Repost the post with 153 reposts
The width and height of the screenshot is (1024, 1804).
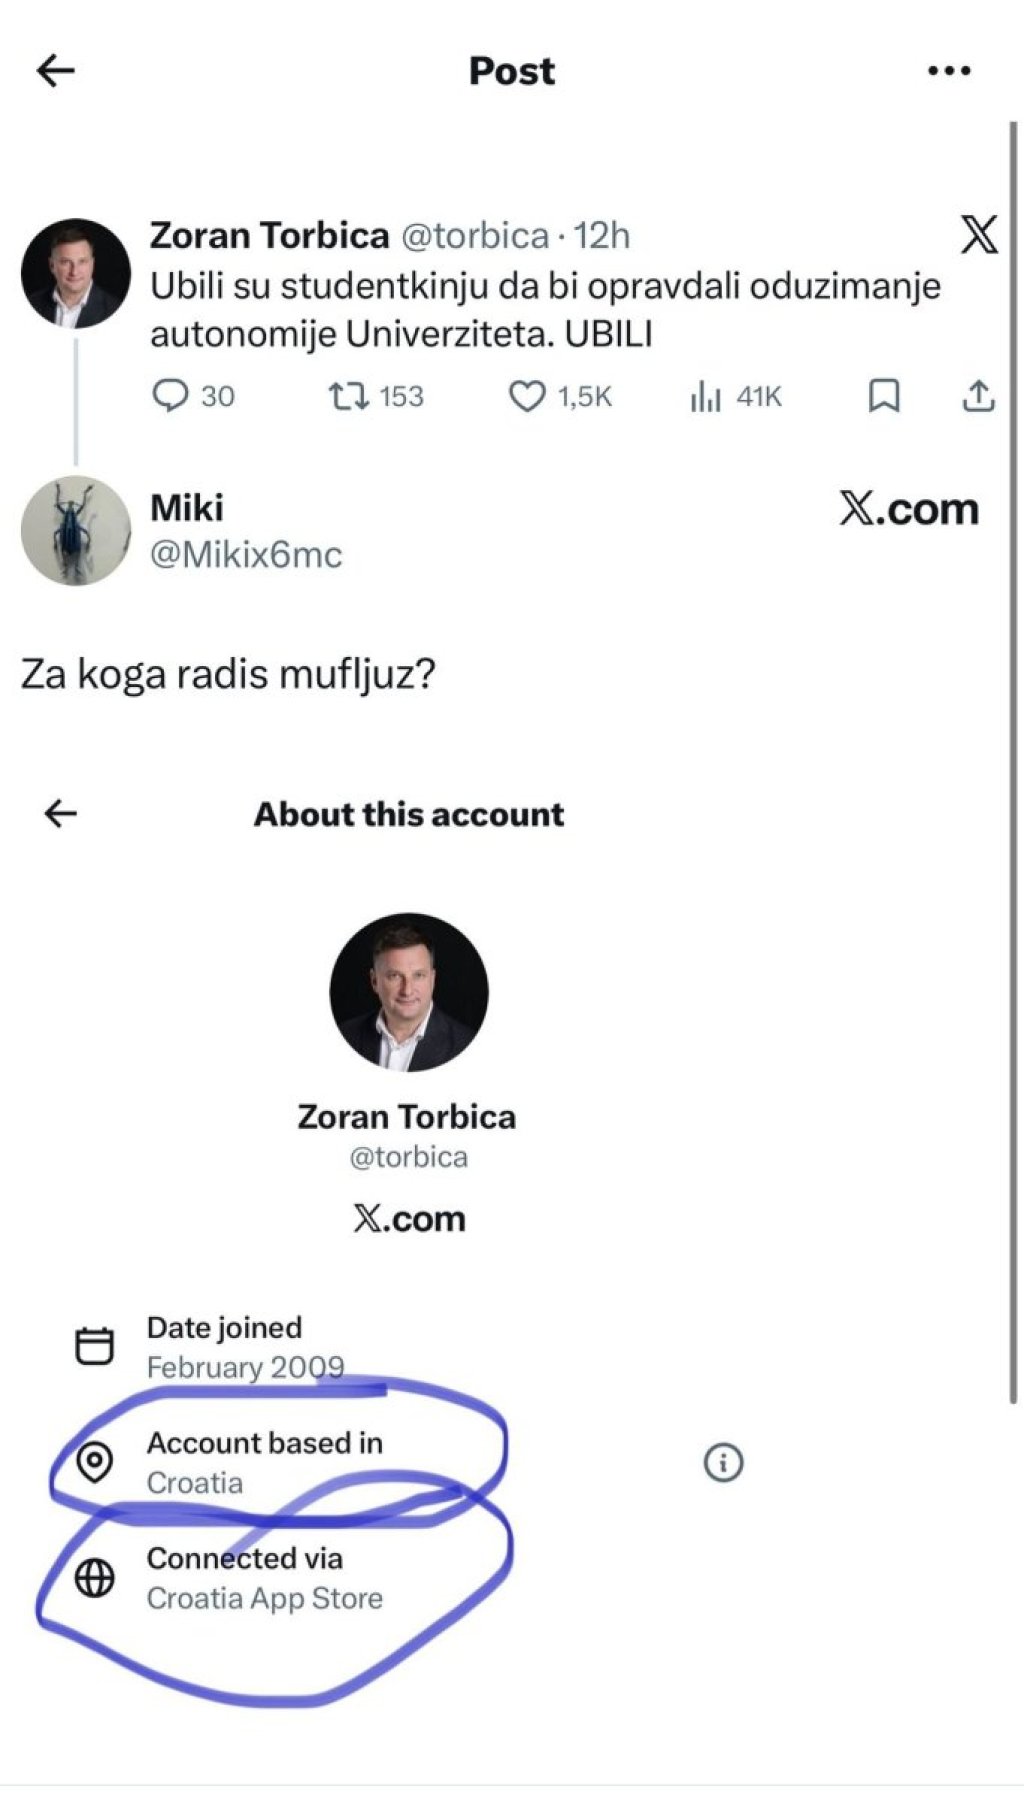(x=348, y=397)
